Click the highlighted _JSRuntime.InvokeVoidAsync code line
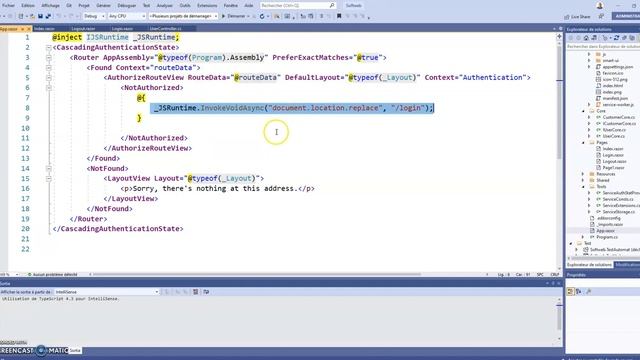Image resolution: width=640 pixels, height=360 pixels. coord(292,108)
